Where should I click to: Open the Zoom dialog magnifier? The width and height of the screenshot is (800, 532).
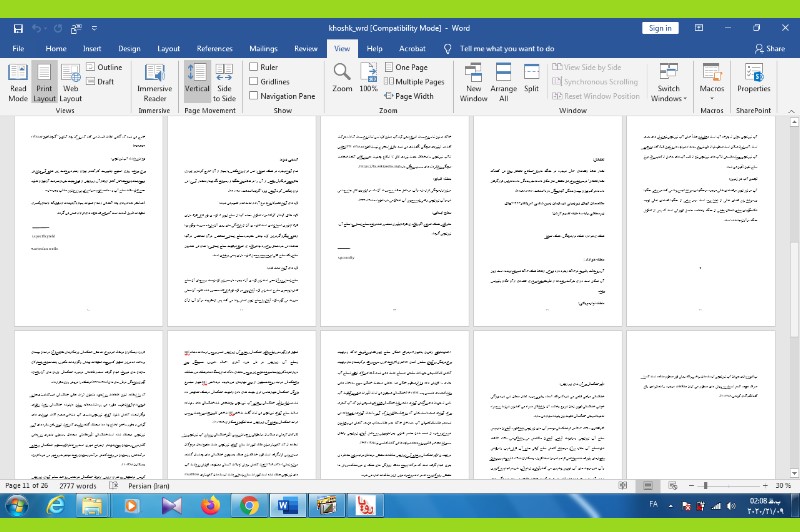coord(342,76)
